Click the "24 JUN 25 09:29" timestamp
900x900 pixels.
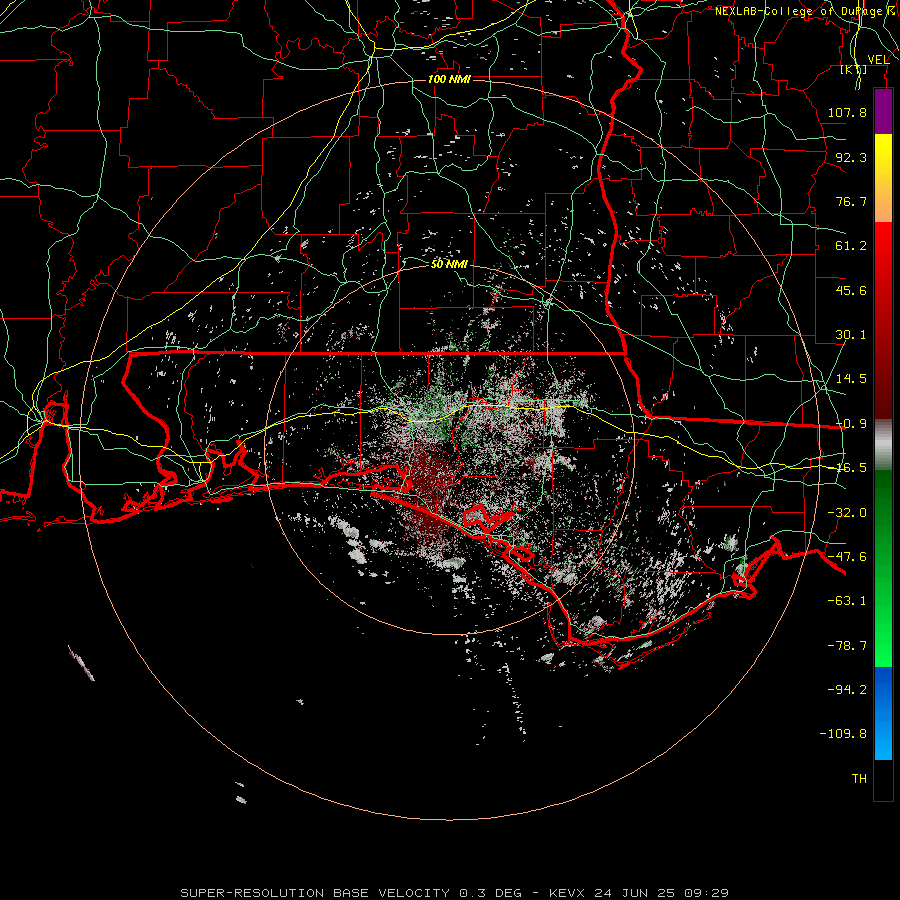[x=662, y=893]
